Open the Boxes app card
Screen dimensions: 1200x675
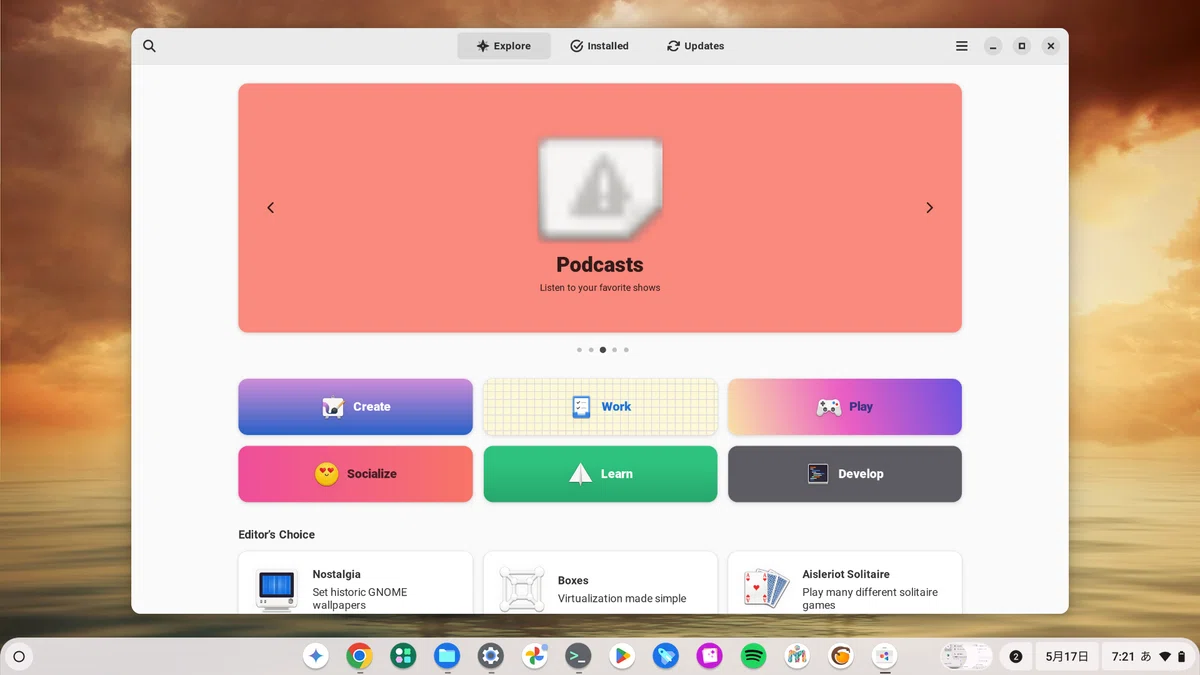coord(600,583)
